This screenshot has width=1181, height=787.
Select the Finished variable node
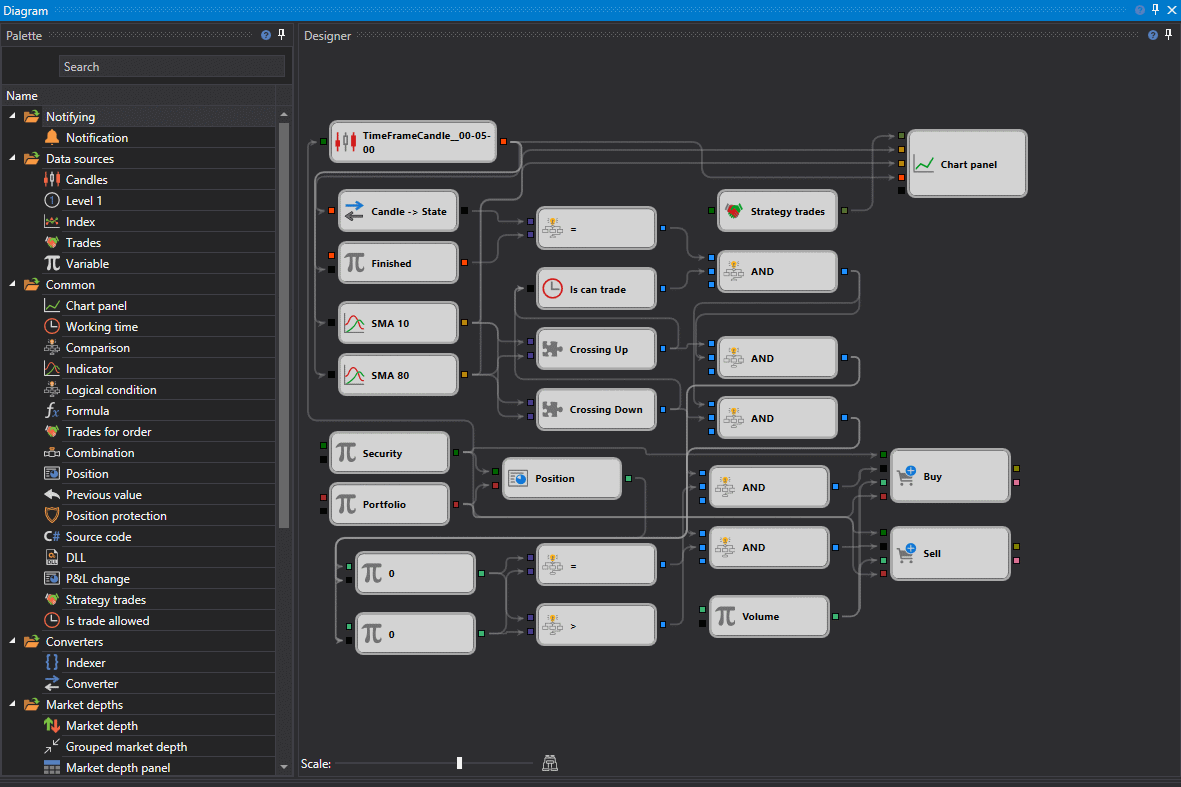(x=398, y=264)
